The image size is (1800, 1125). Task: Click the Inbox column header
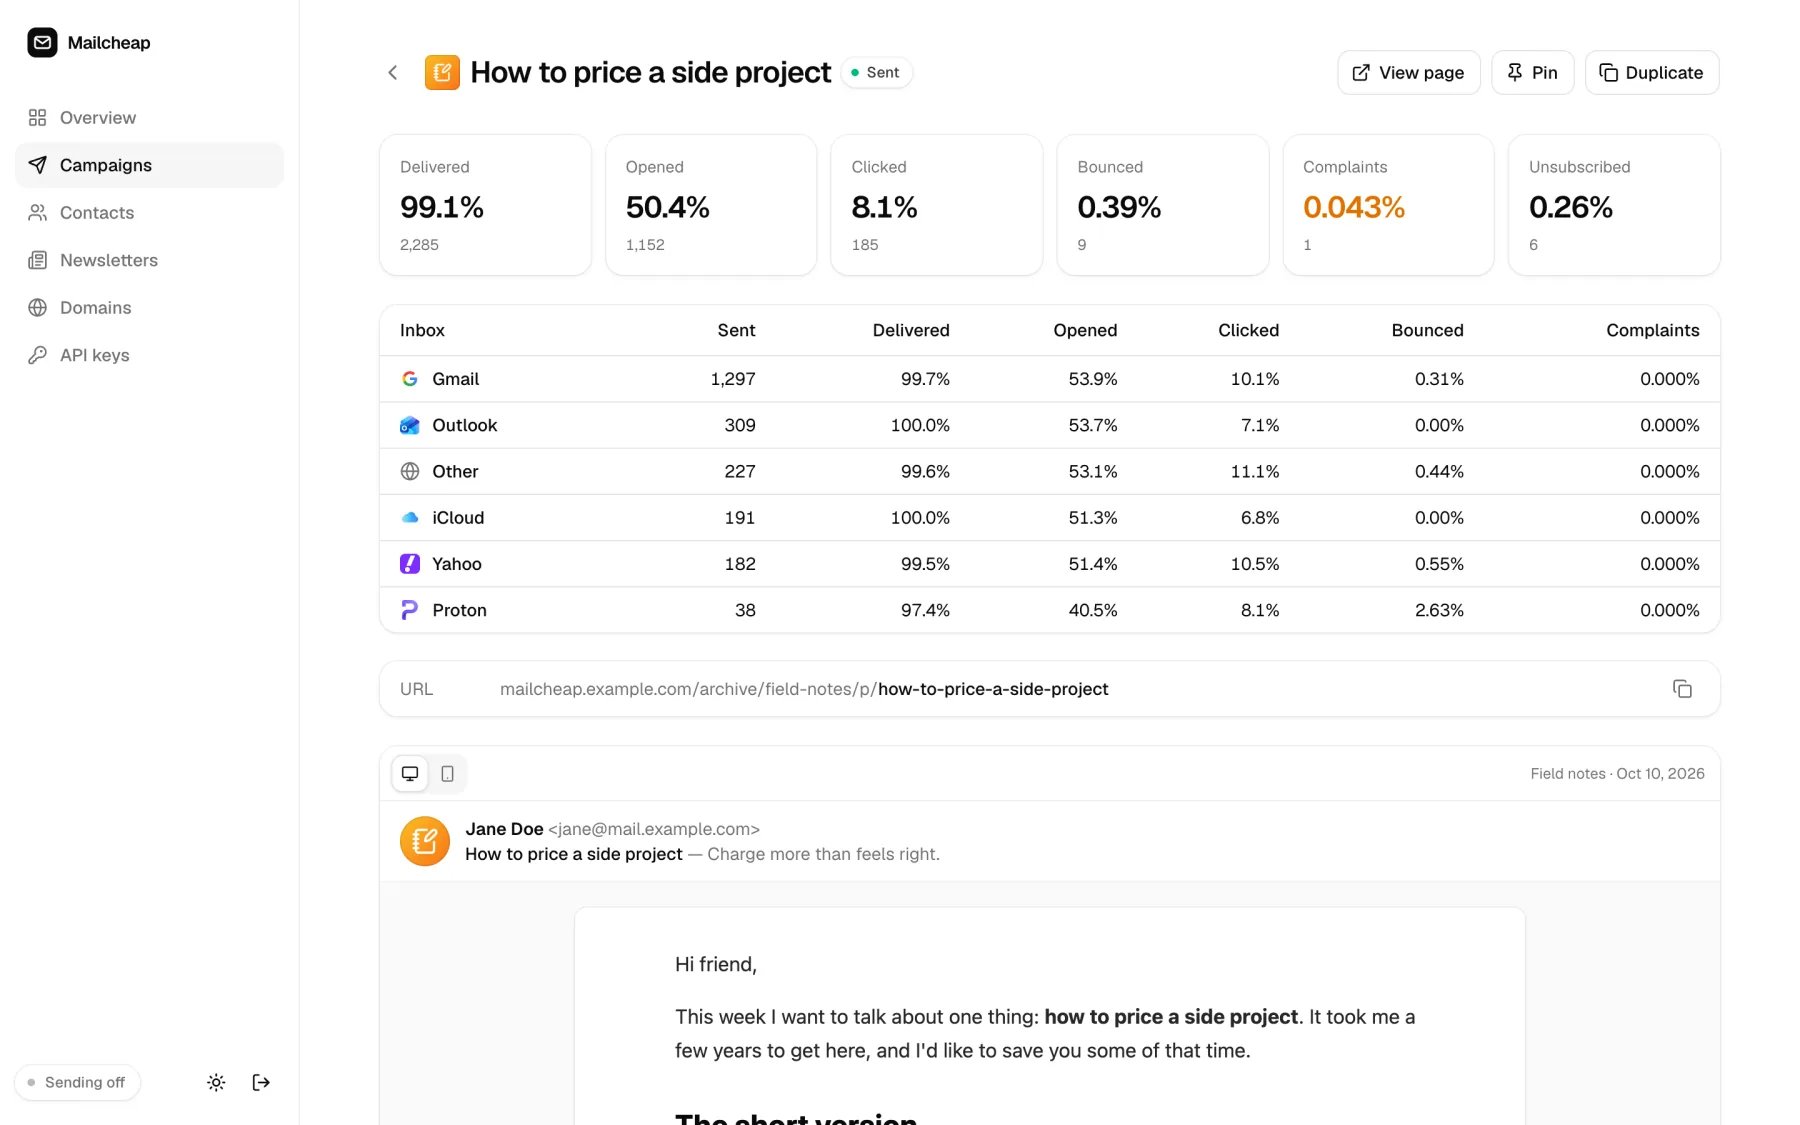point(422,330)
